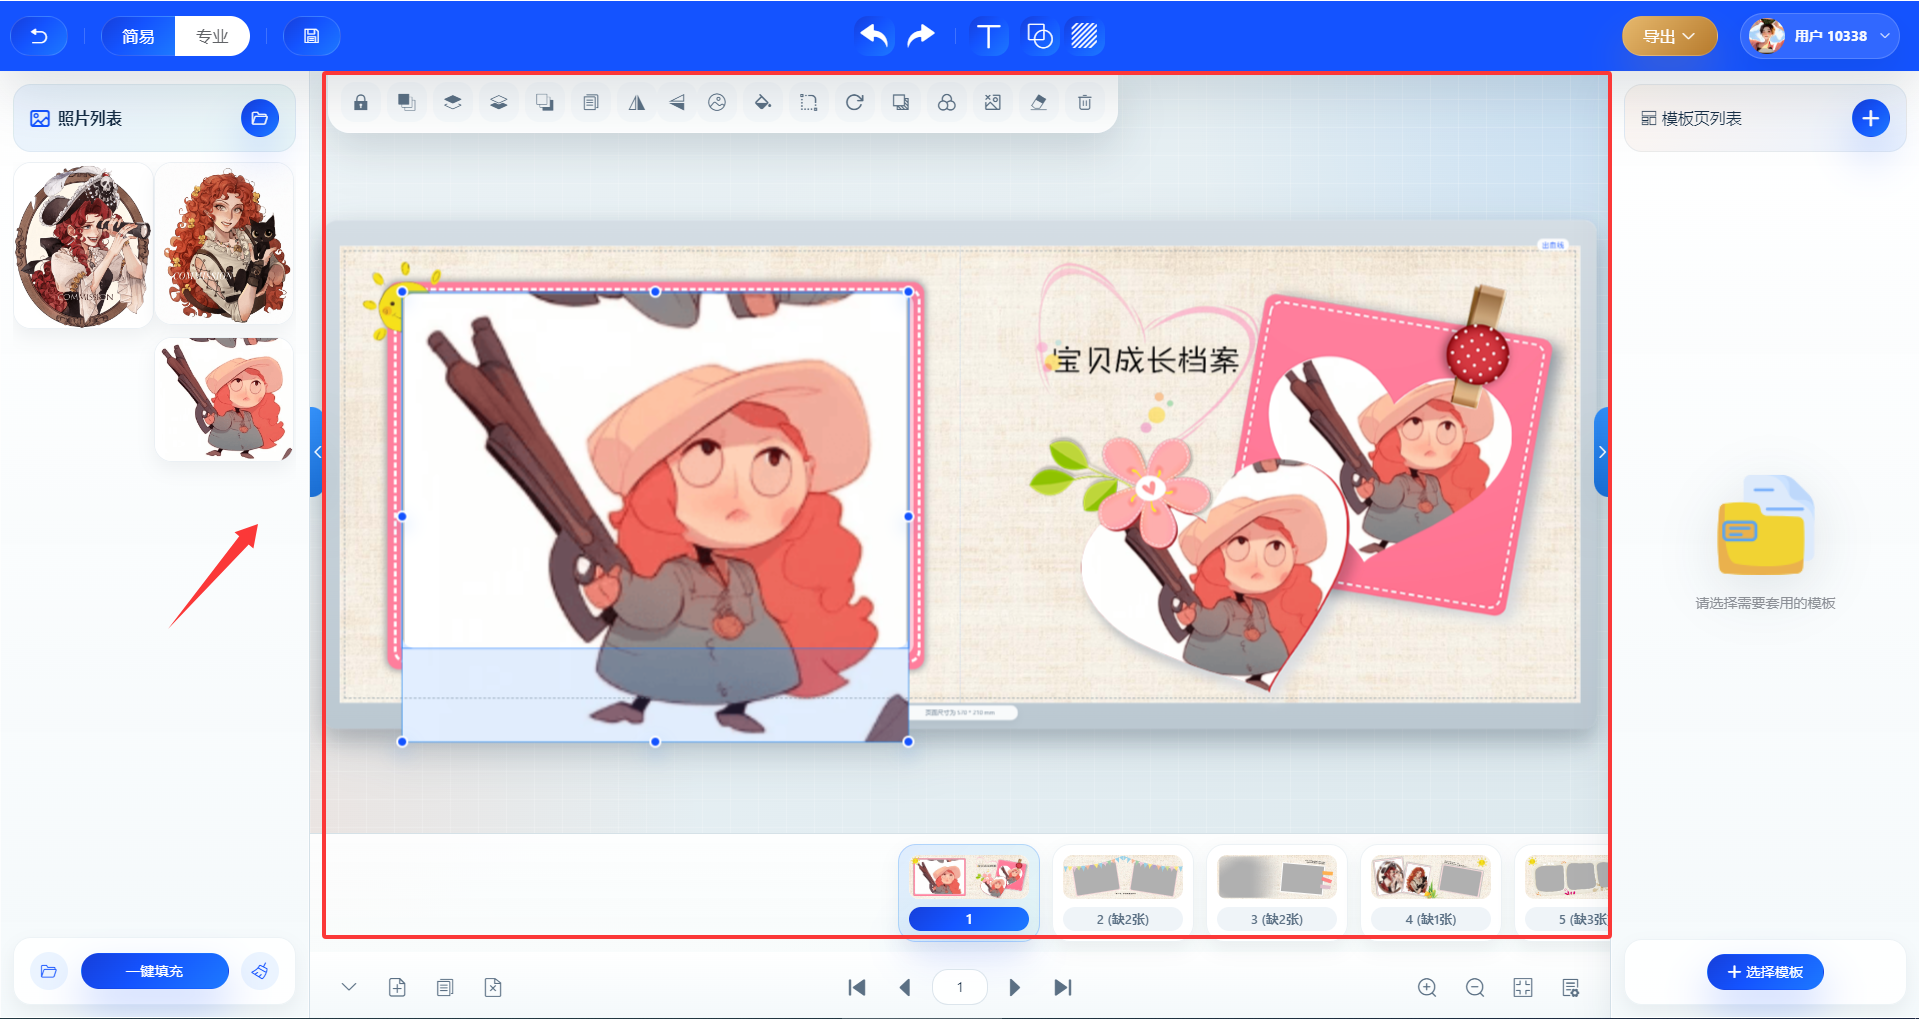This screenshot has height=1019, width=1919.
Task: Zoom in using the magnifier plus icon
Action: [1427, 988]
